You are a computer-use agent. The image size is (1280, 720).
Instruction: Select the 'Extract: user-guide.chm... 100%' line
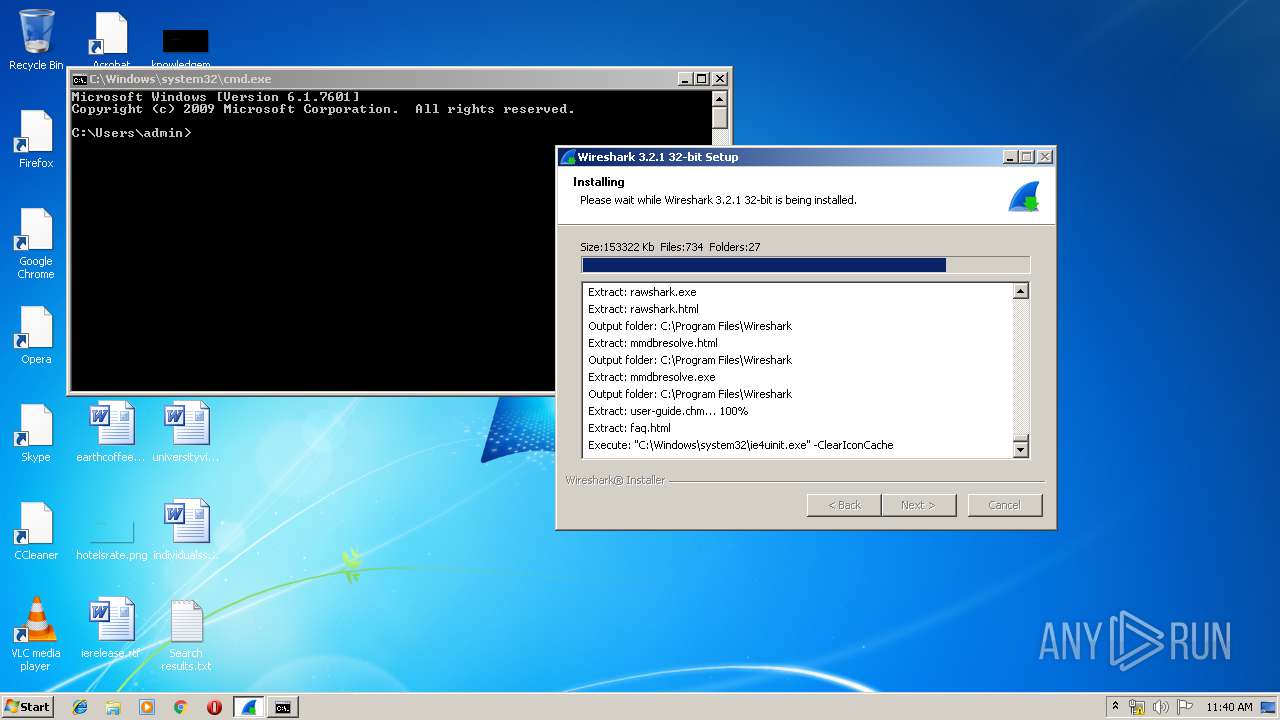pyautogui.click(x=668, y=411)
